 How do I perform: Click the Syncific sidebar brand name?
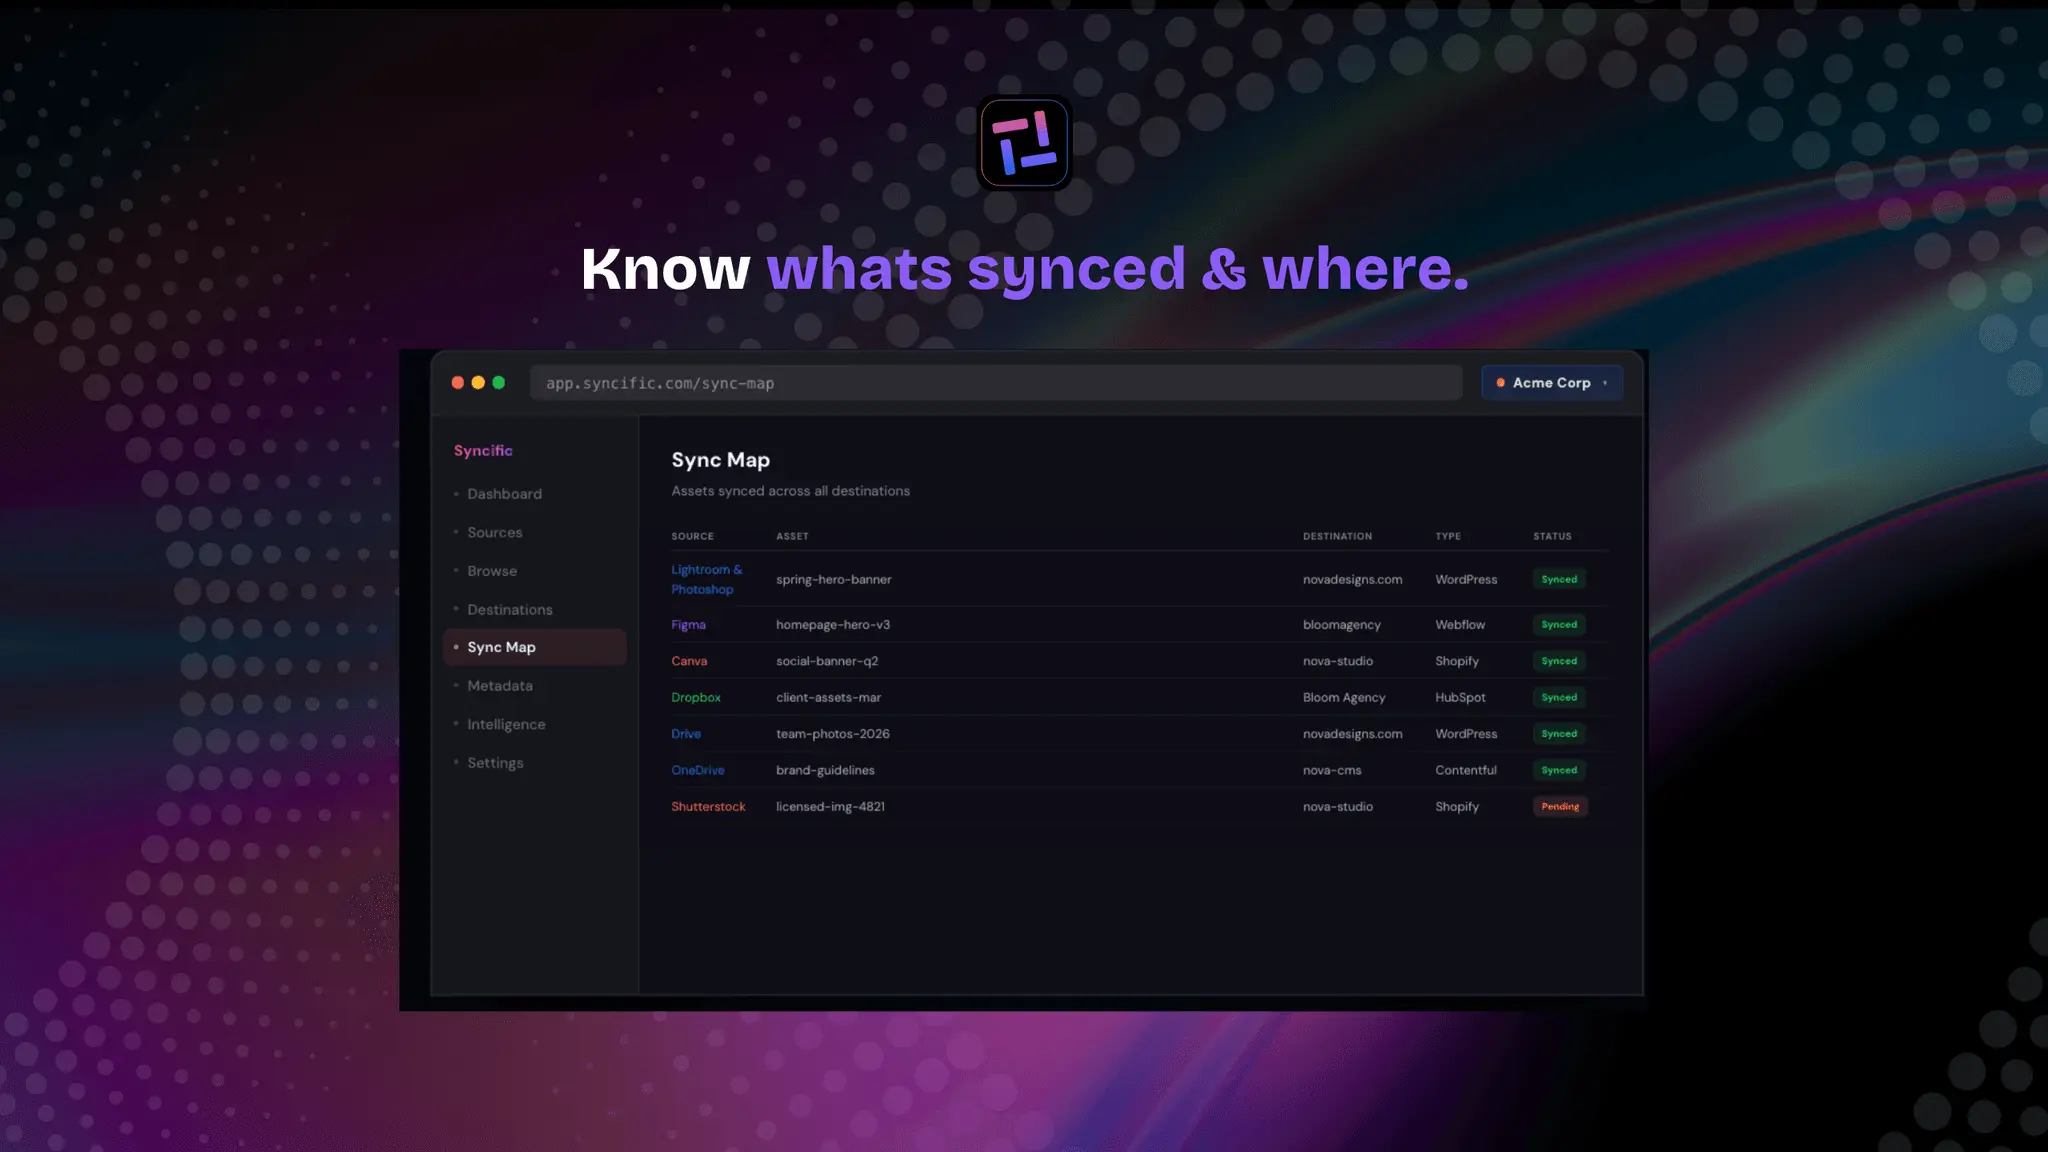[x=483, y=451]
